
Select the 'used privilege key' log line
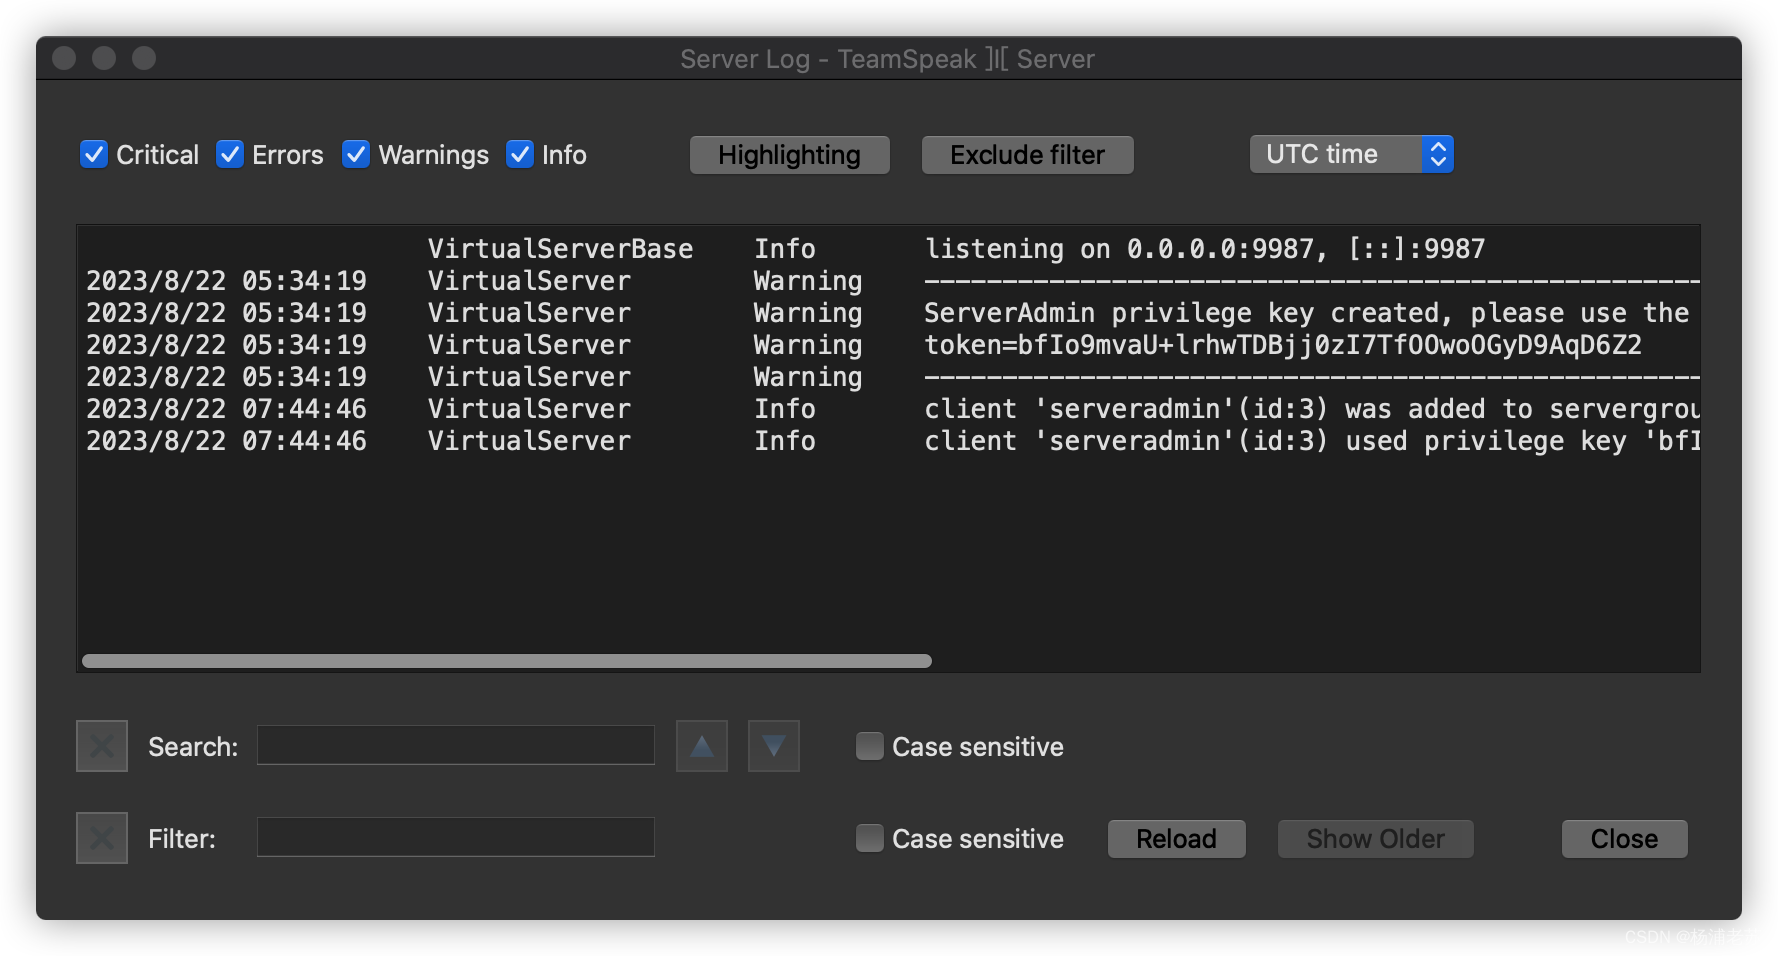(888, 441)
